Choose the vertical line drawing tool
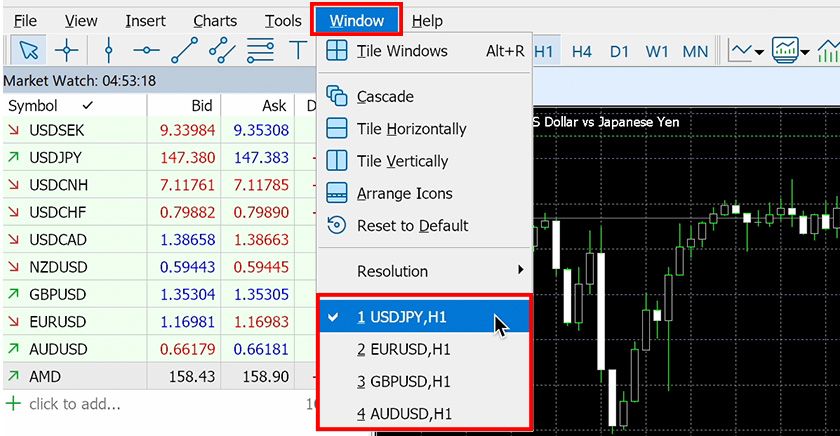Screen dimensions: 840x436 [109, 49]
